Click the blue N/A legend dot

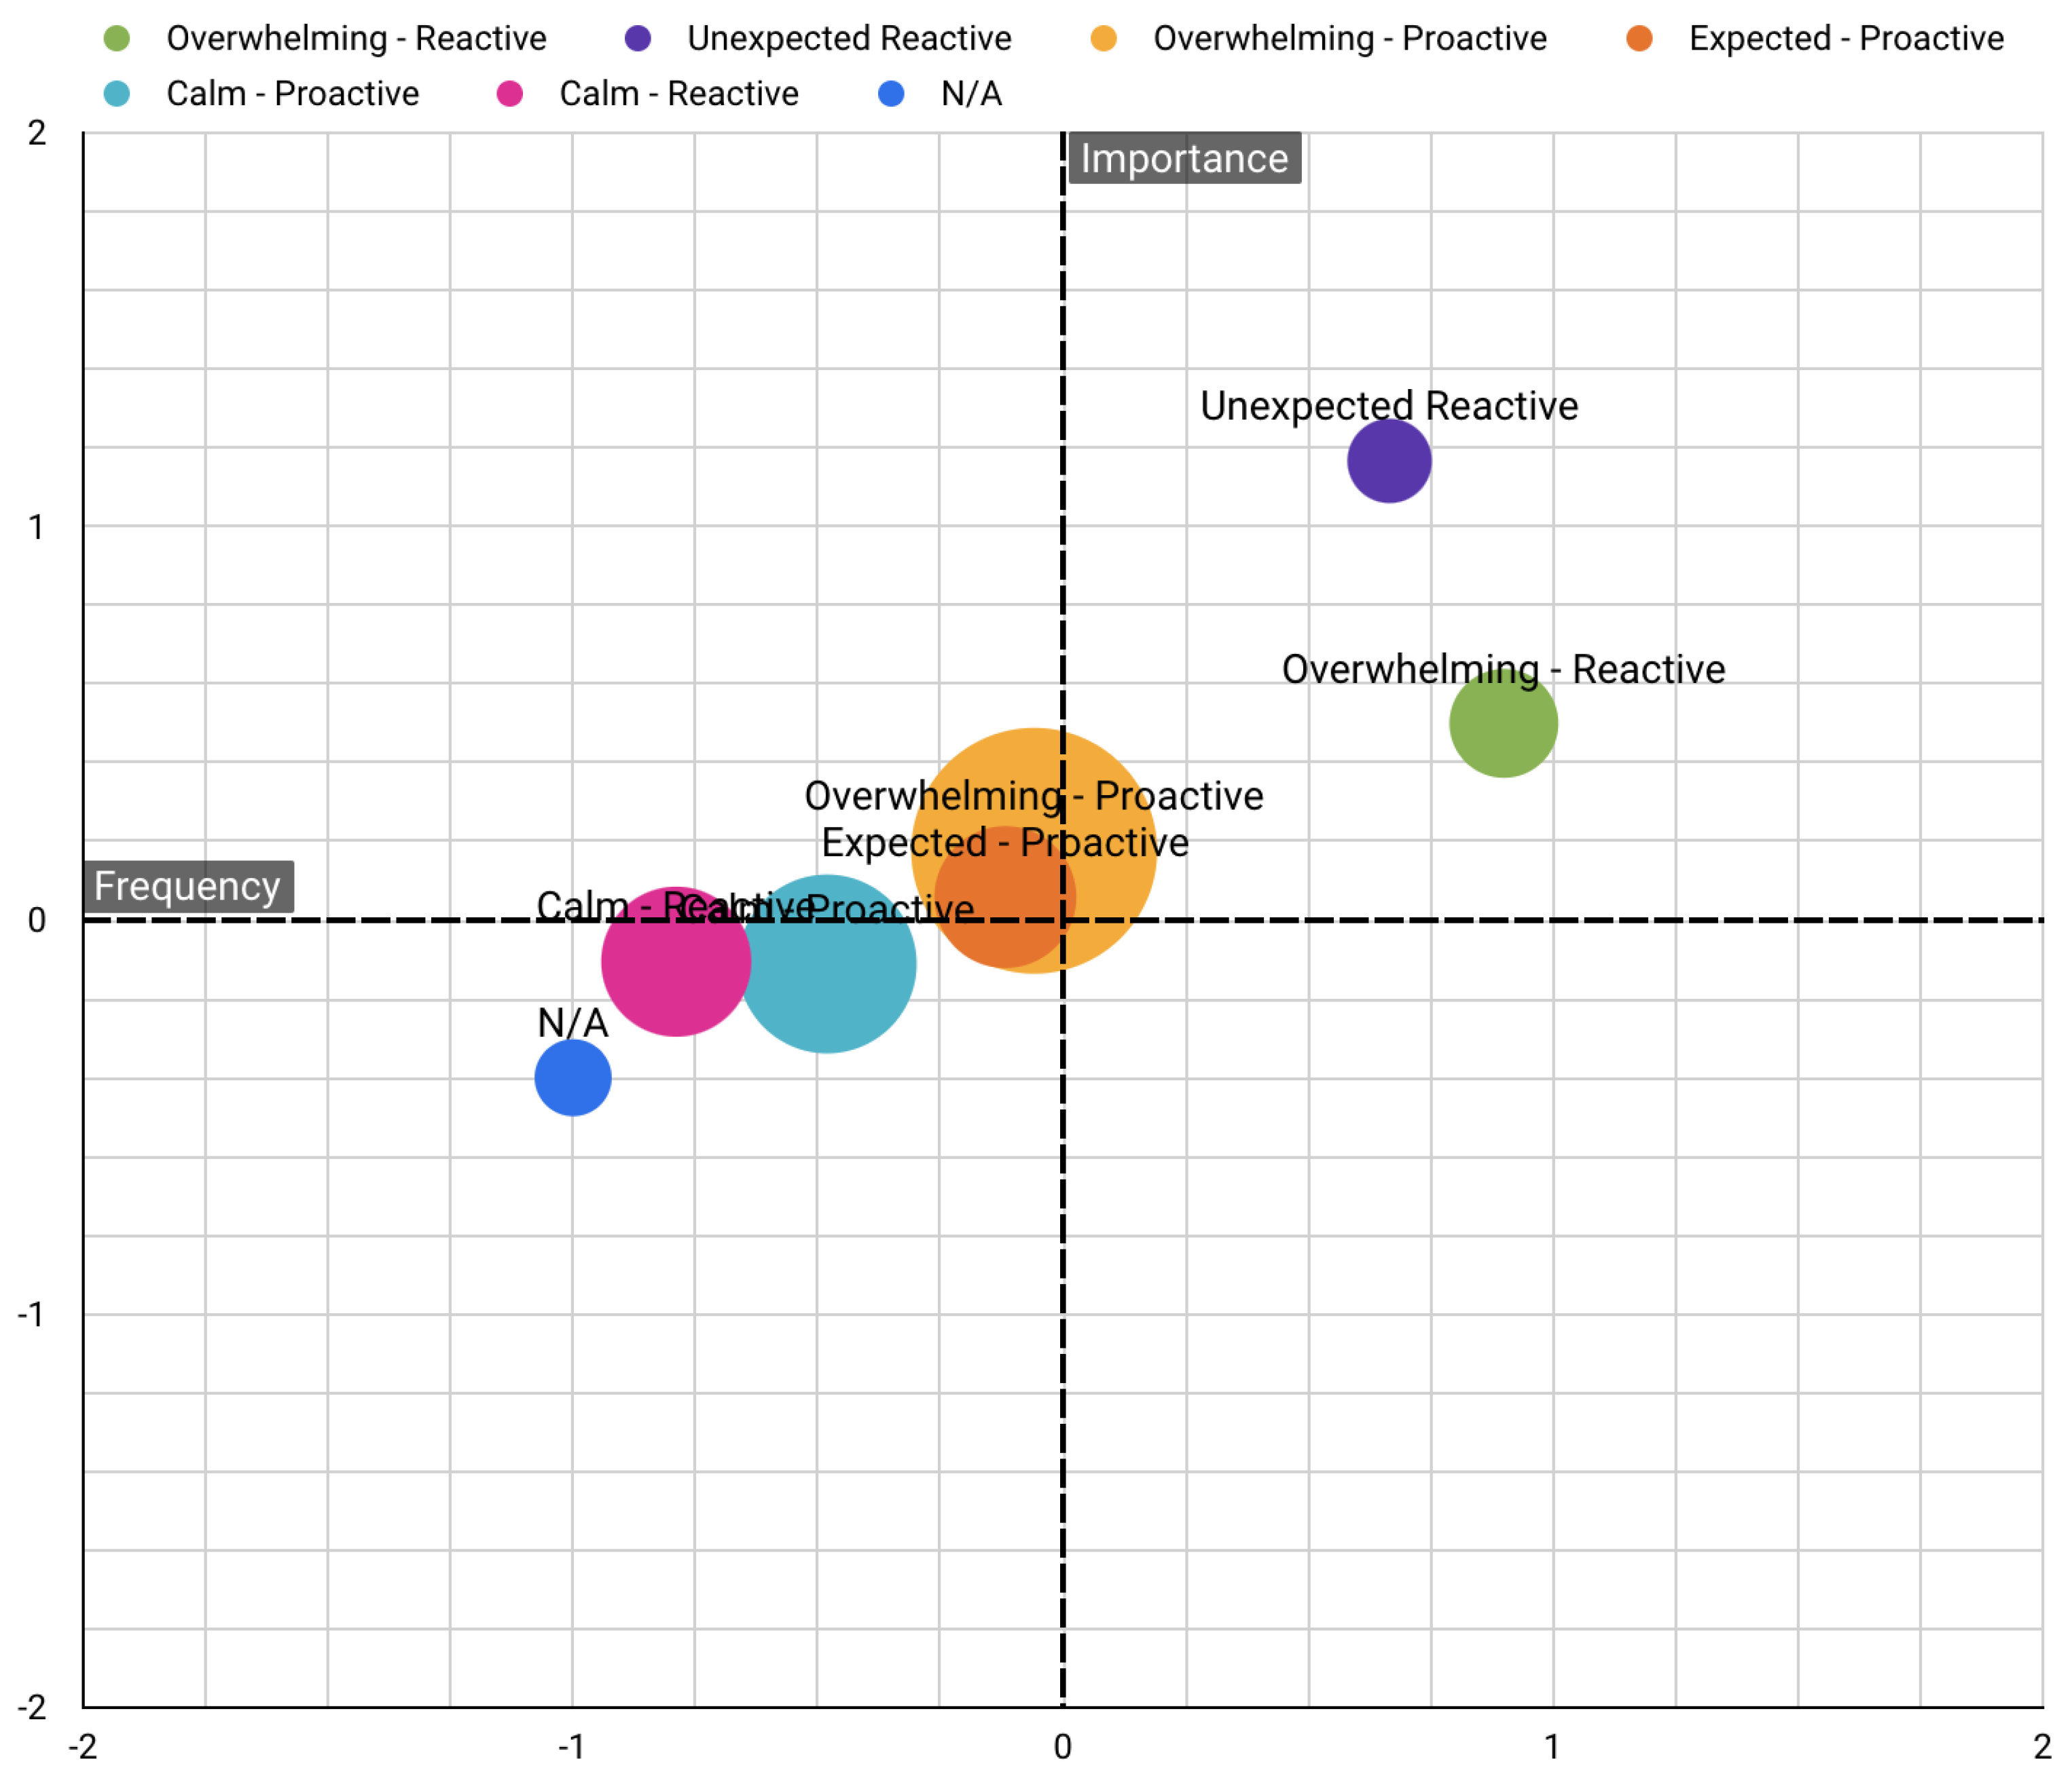click(891, 94)
